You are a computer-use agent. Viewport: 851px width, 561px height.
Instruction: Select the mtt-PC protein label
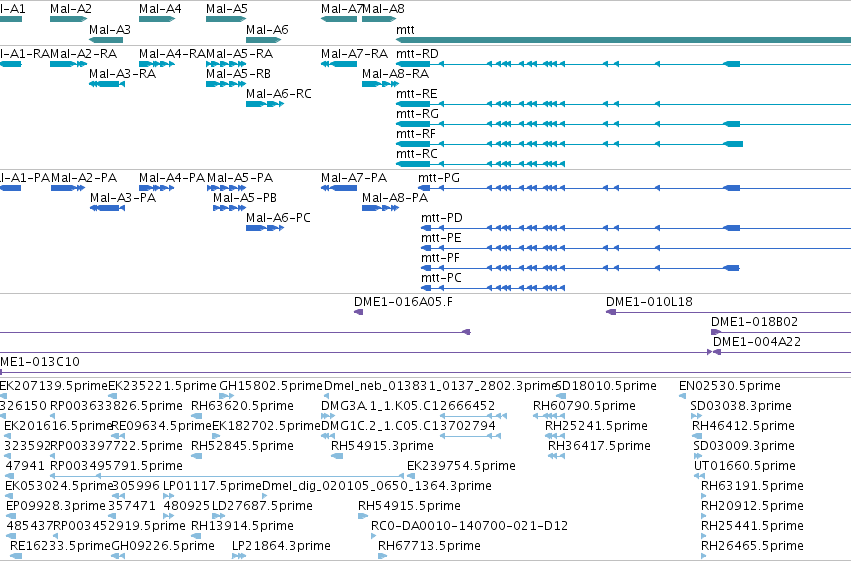pyautogui.click(x=441, y=278)
